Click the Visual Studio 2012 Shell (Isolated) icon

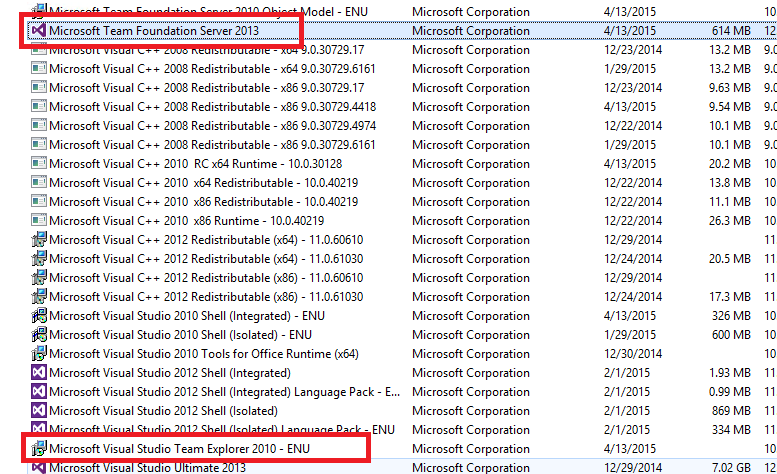click(x=39, y=411)
